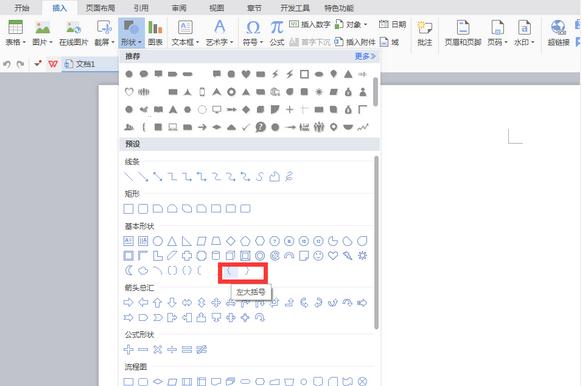Select the oval shape in 基本形状
582x386 pixels.
tap(157, 241)
